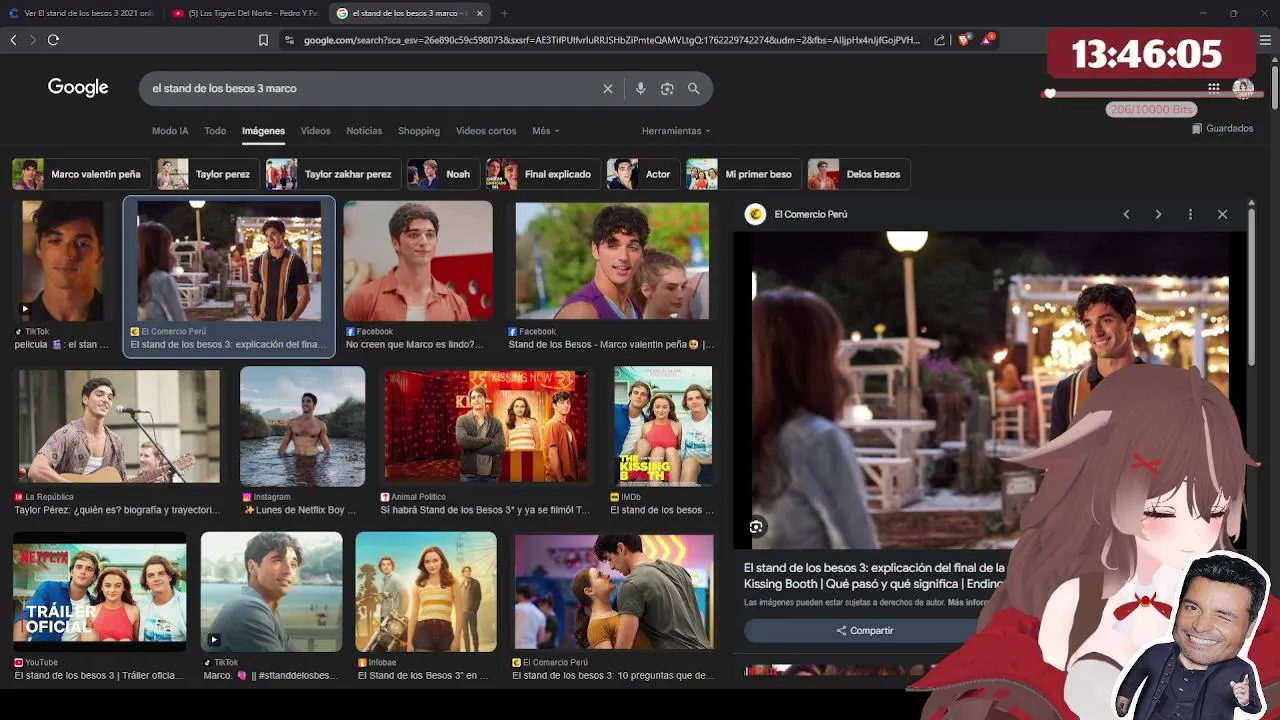The height and width of the screenshot is (720, 1280).
Task: Select the Todo search tab
Action: tap(215, 131)
